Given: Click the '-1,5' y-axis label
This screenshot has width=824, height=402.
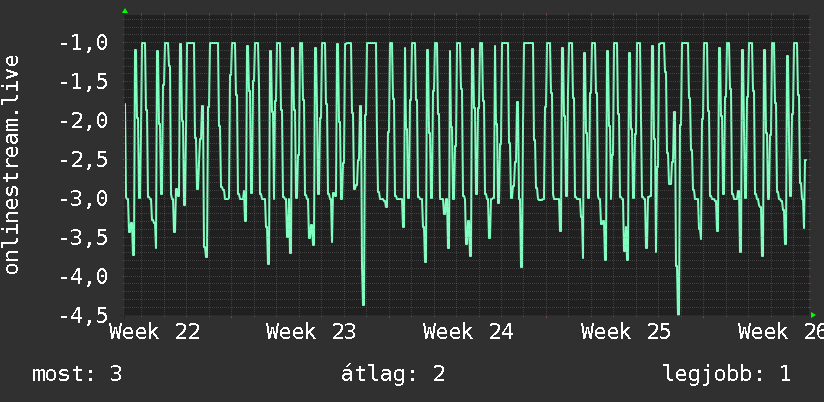Looking at the screenshot, I should point(84,81).
